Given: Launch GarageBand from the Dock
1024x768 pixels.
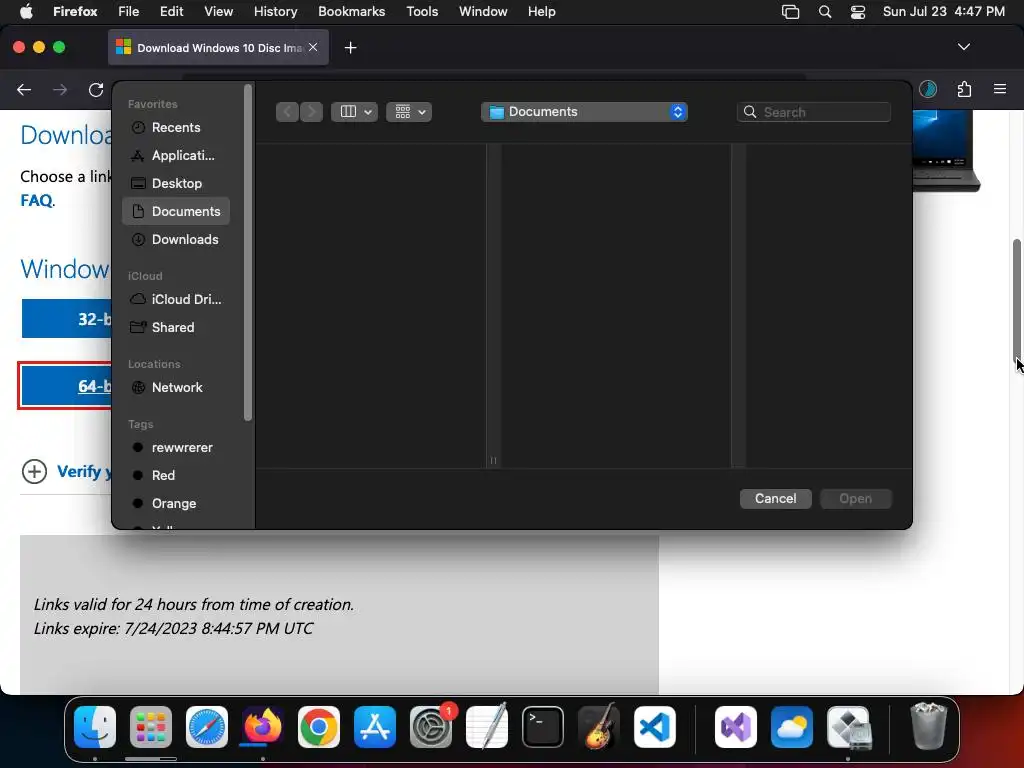Looking at the screenshot, I should [x=599, y=727].
